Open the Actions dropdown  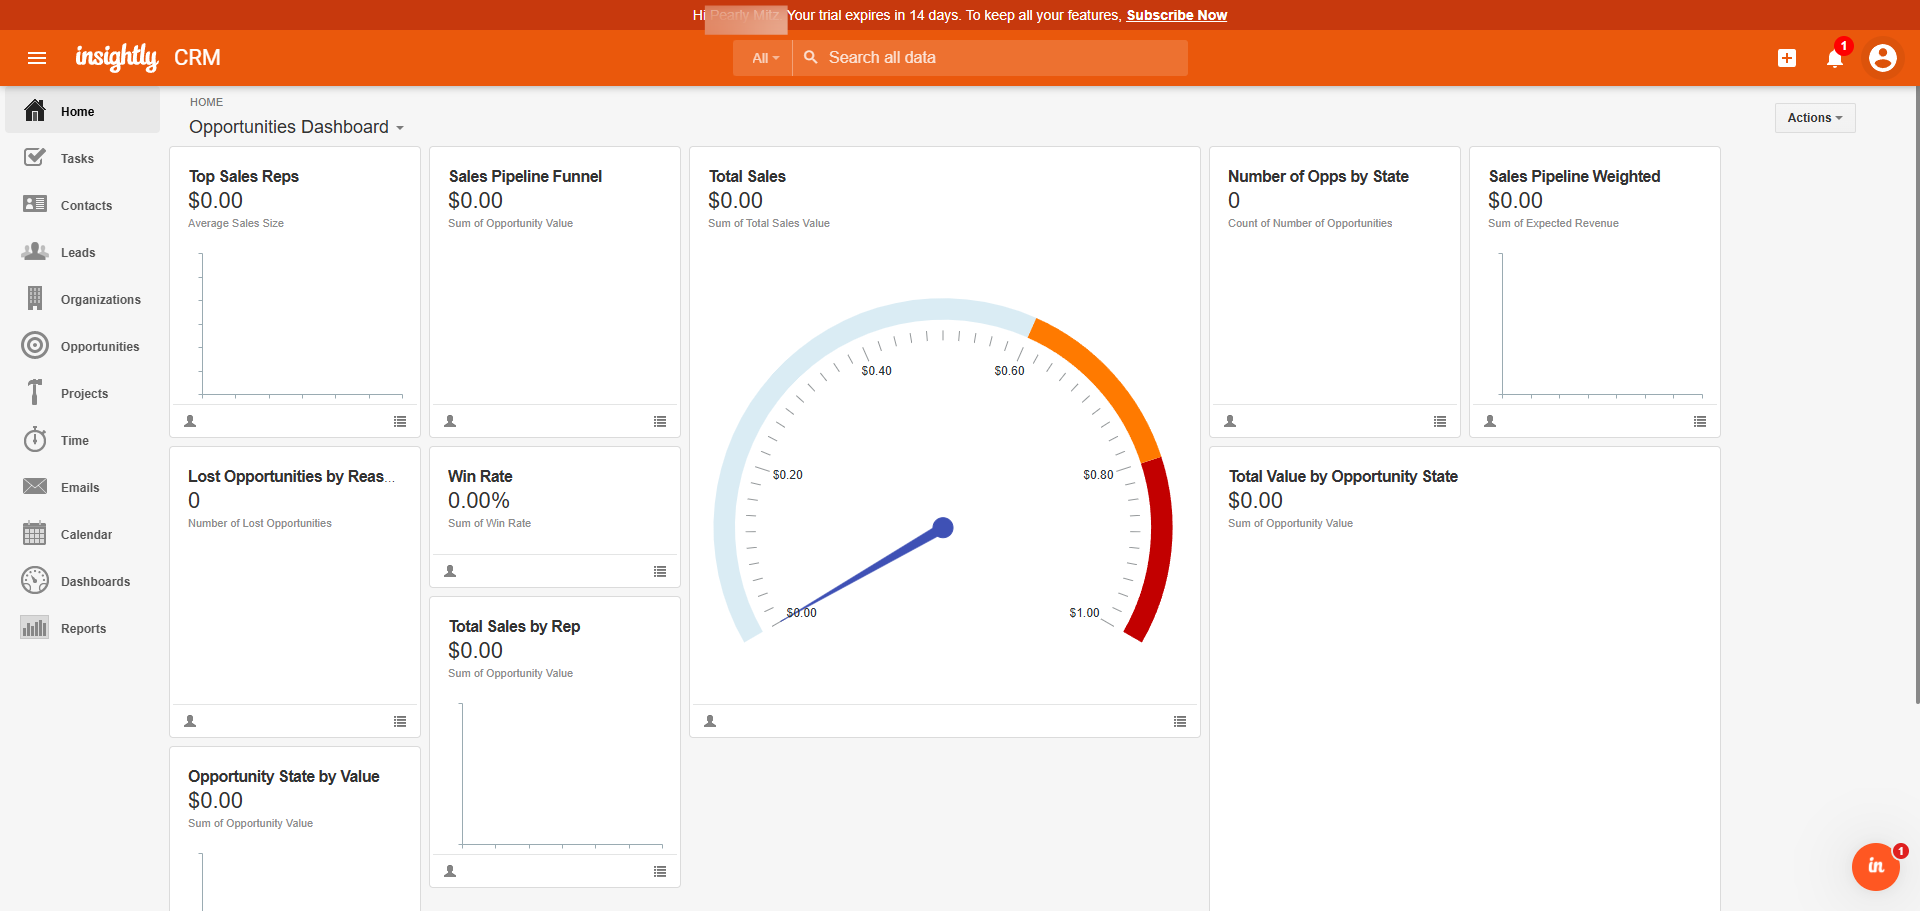[x=1814, y=118]
